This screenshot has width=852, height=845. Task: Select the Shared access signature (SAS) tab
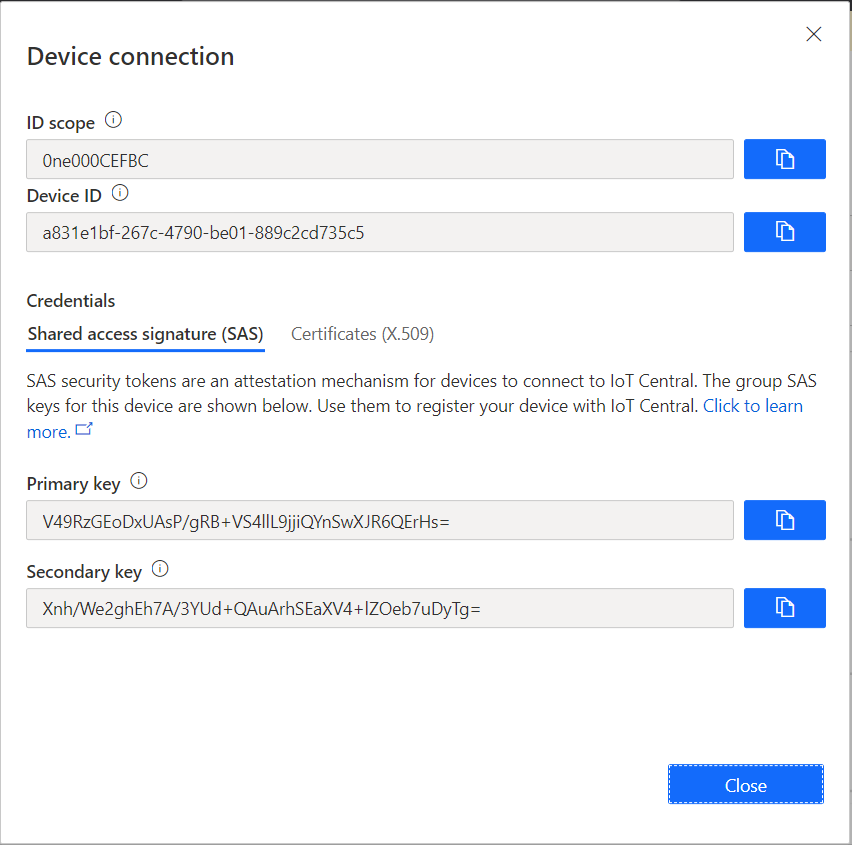(x=145, y=334)
